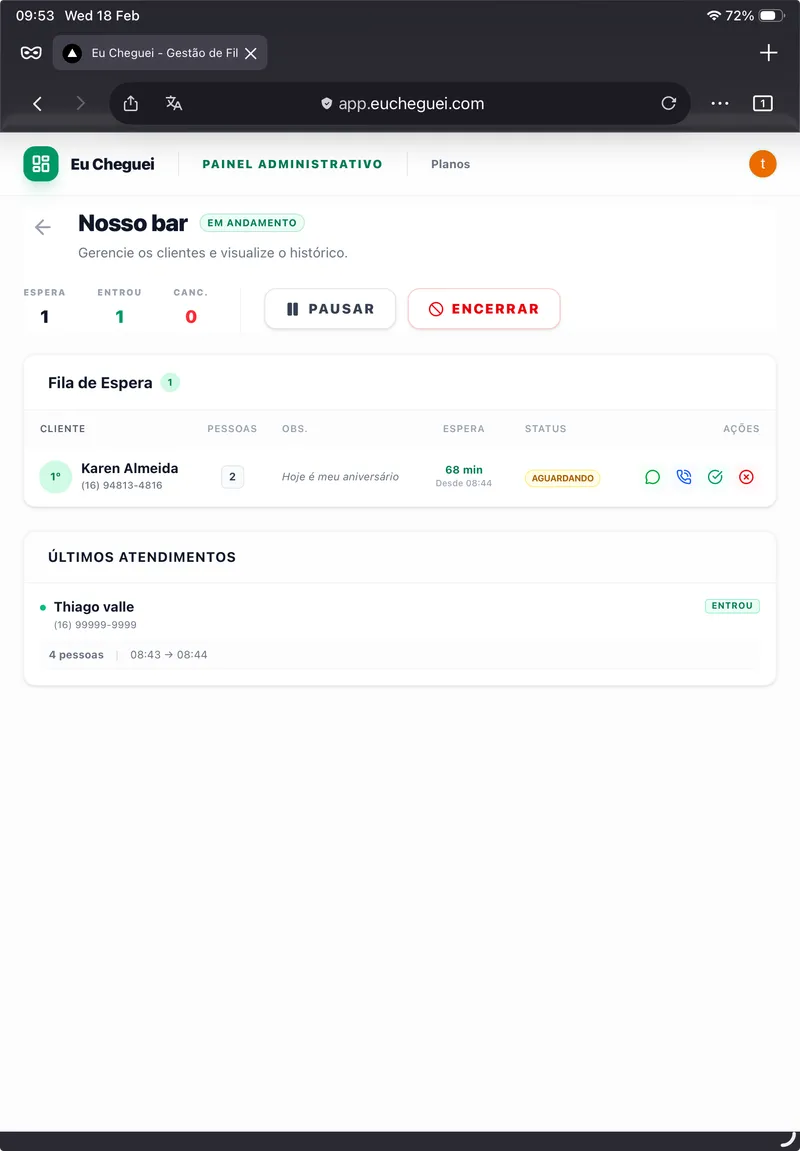Reload the page with refresh icon
800x1151 pixels.
pos(668,103)
